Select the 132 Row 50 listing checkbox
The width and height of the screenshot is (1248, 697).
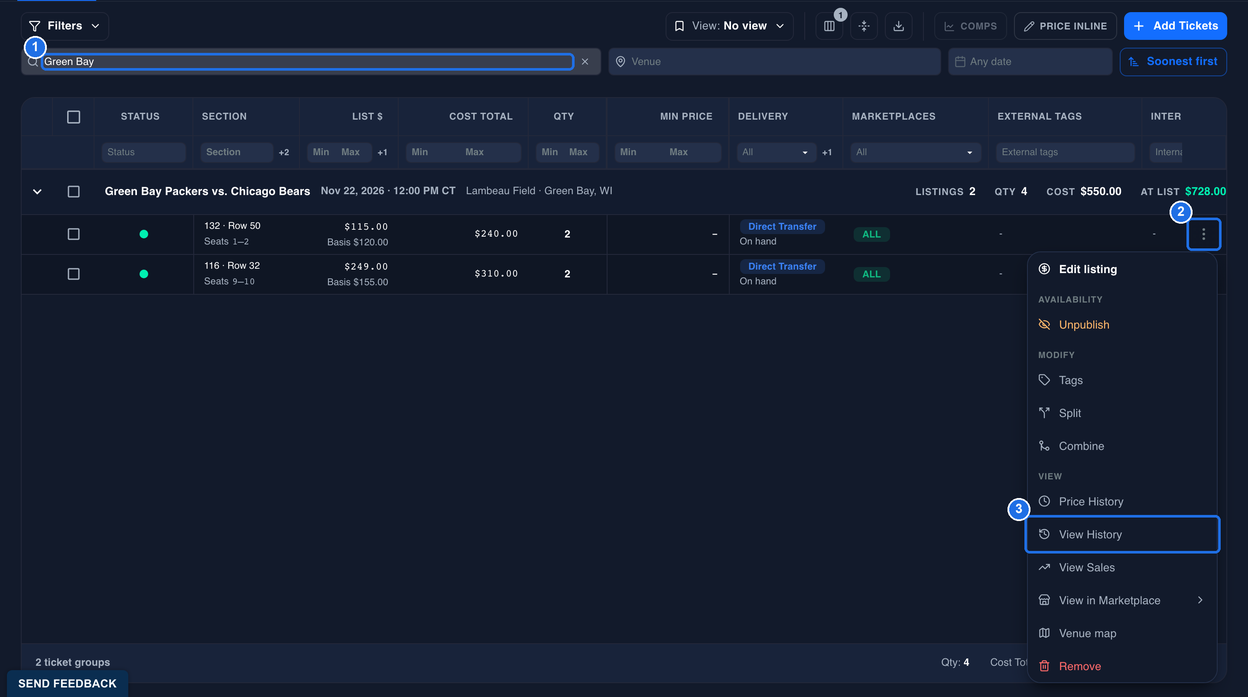[x=73, y=234]
